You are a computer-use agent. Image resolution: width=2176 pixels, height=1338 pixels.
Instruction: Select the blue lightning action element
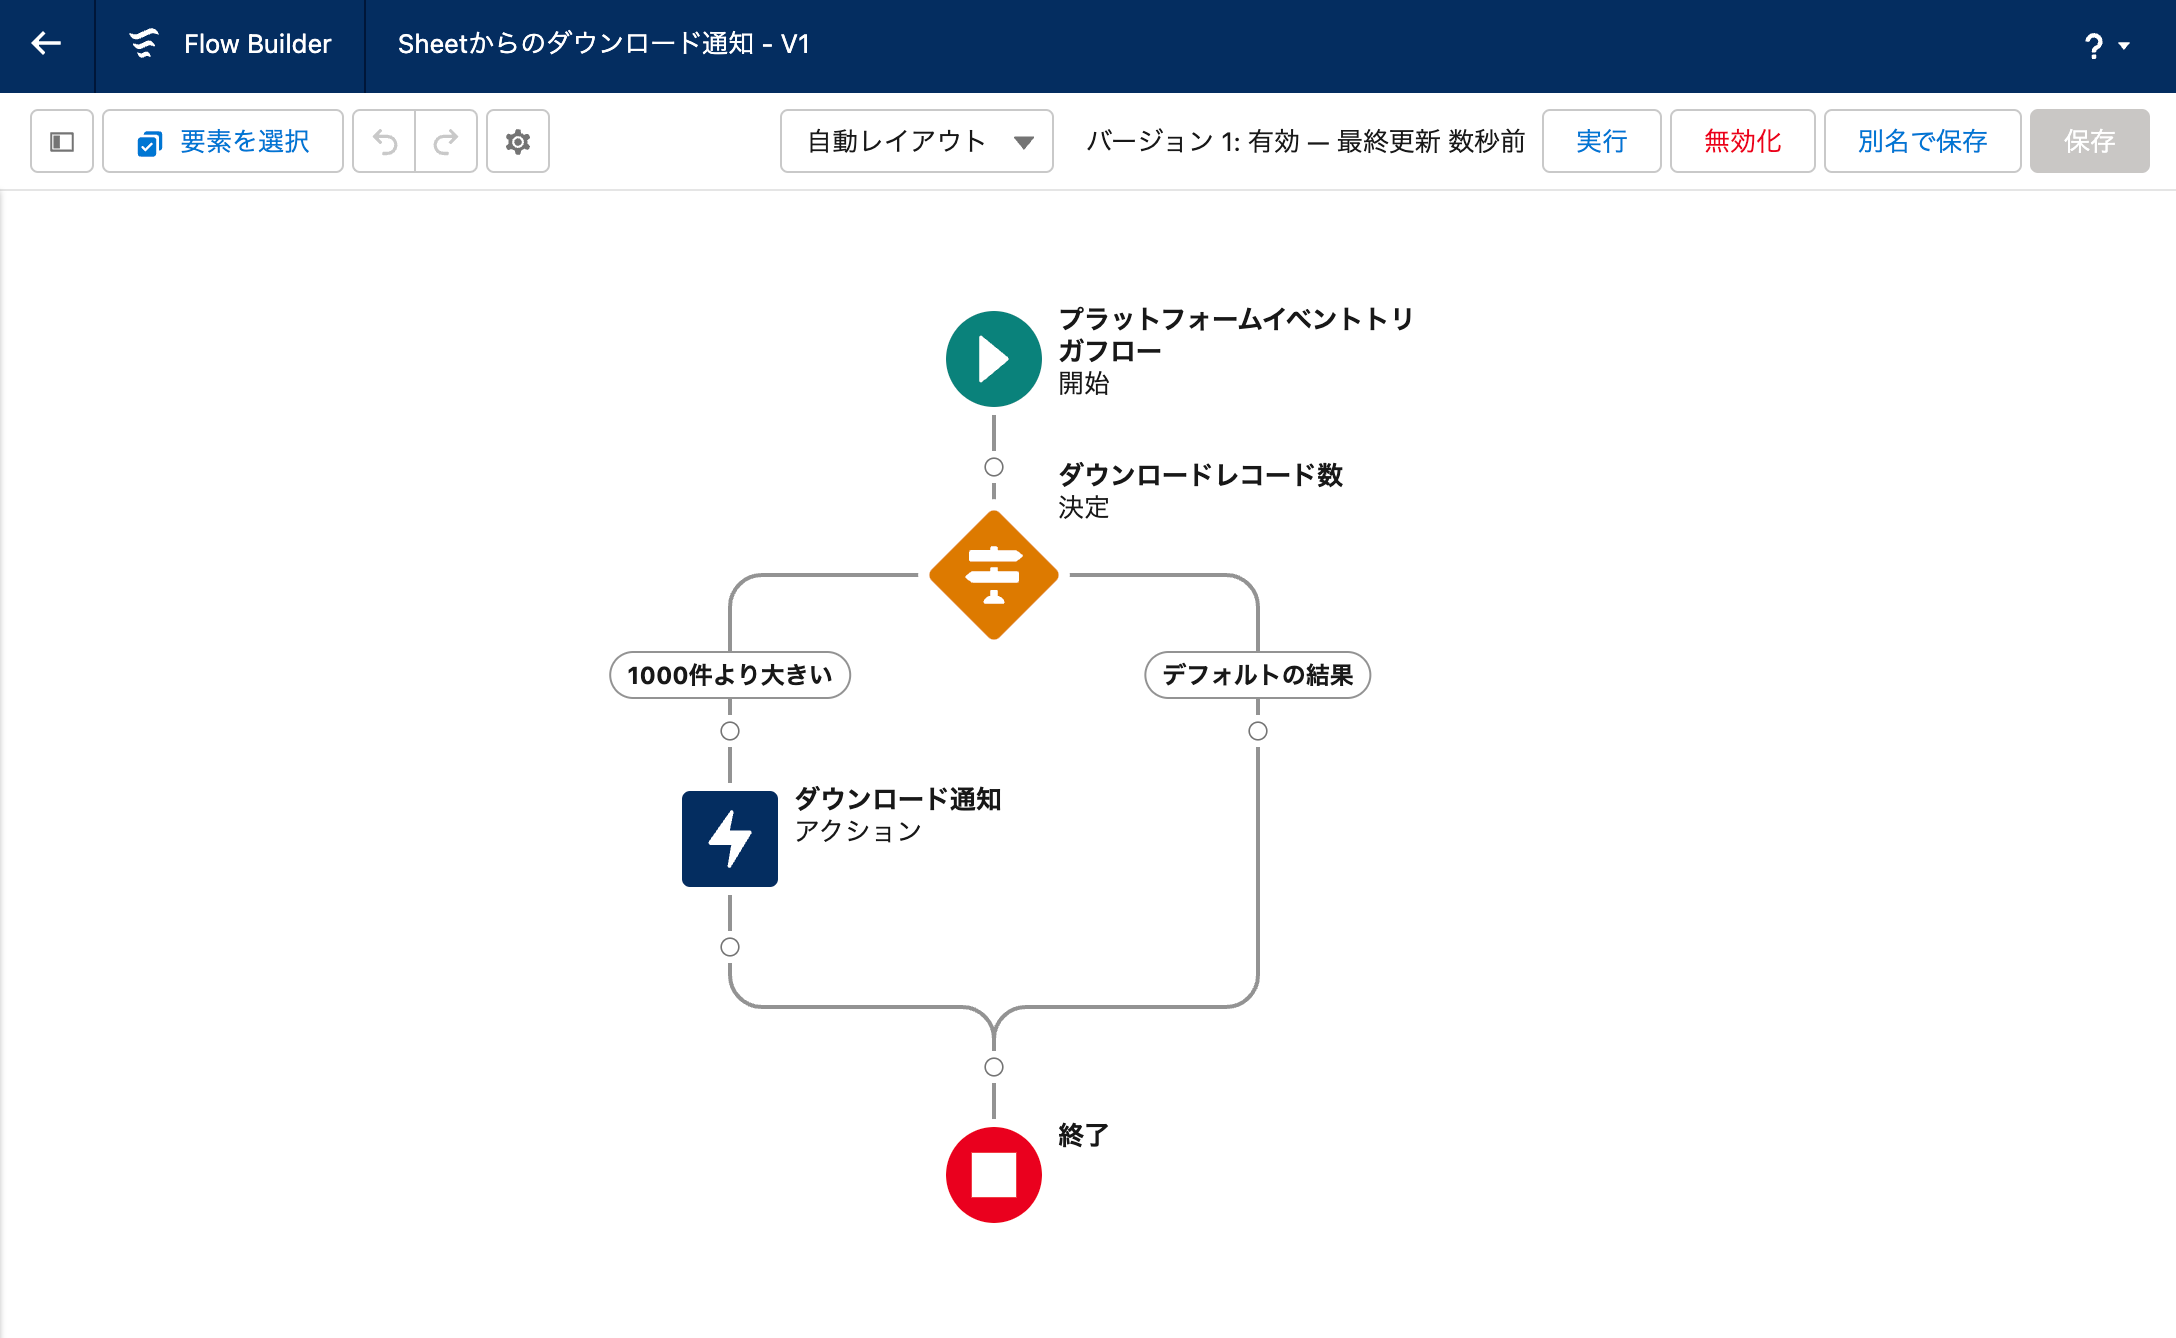point(730,838)
